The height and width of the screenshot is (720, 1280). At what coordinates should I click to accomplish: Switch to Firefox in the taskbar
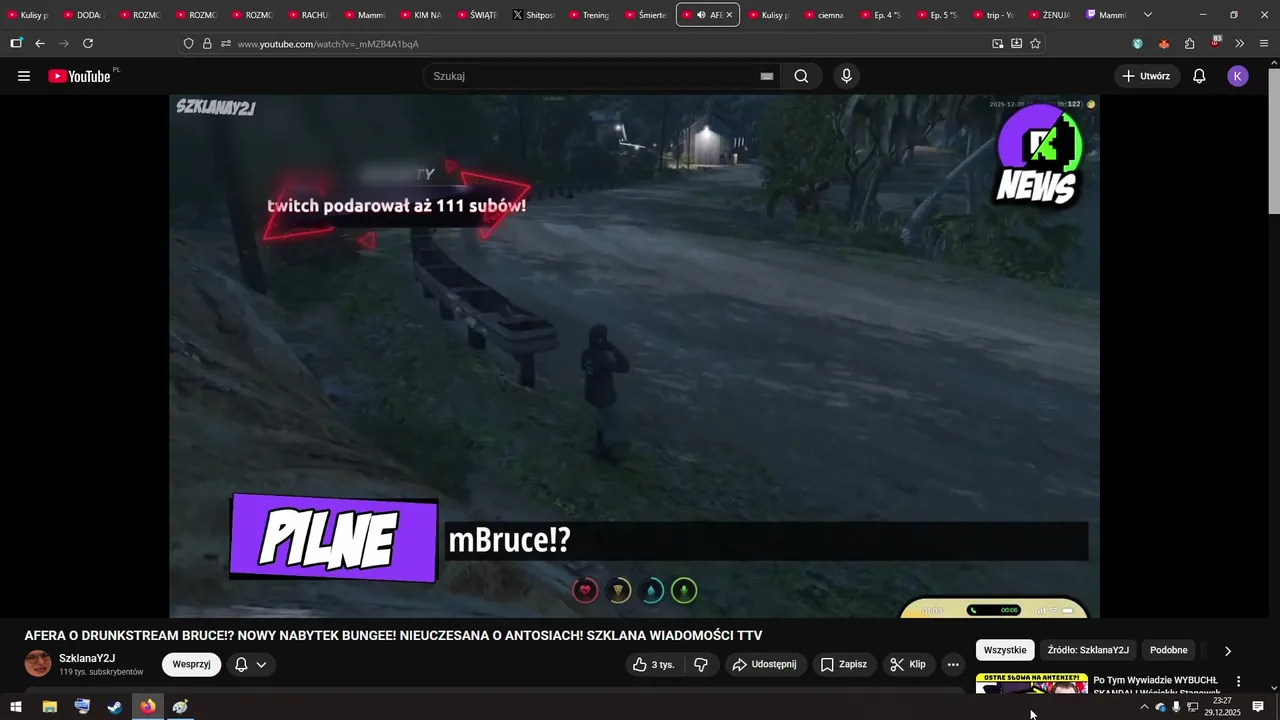click(148, 707)
